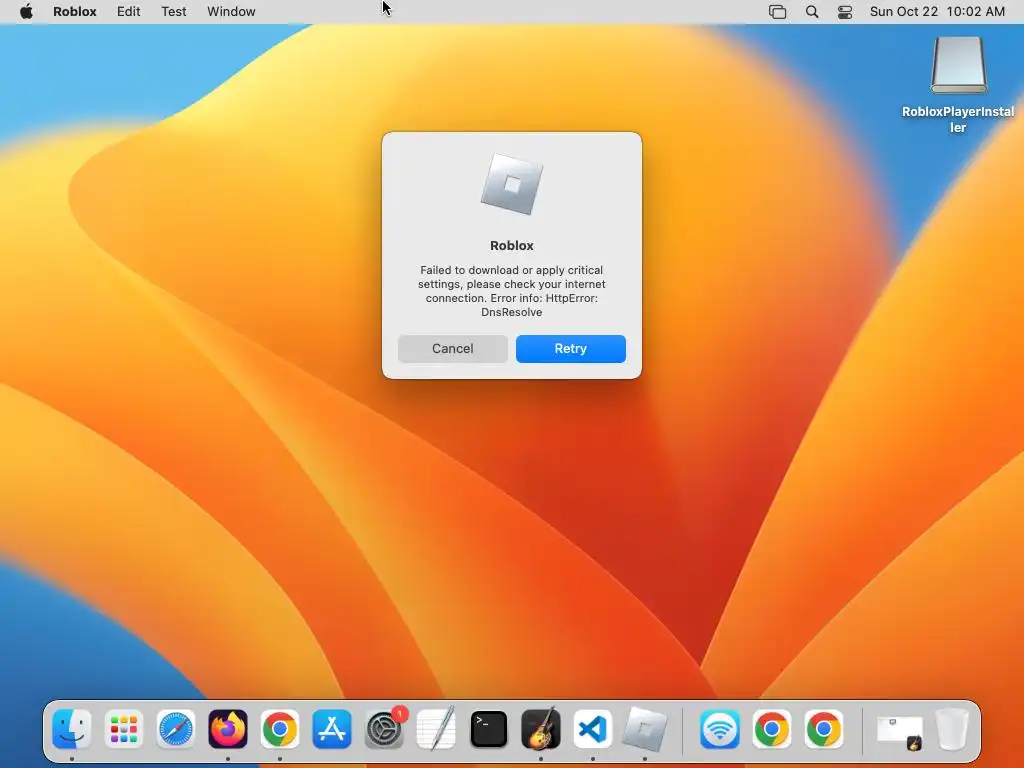Click the Roblox logo in the error dialog

pyautogui.click(x=512, y=184)
